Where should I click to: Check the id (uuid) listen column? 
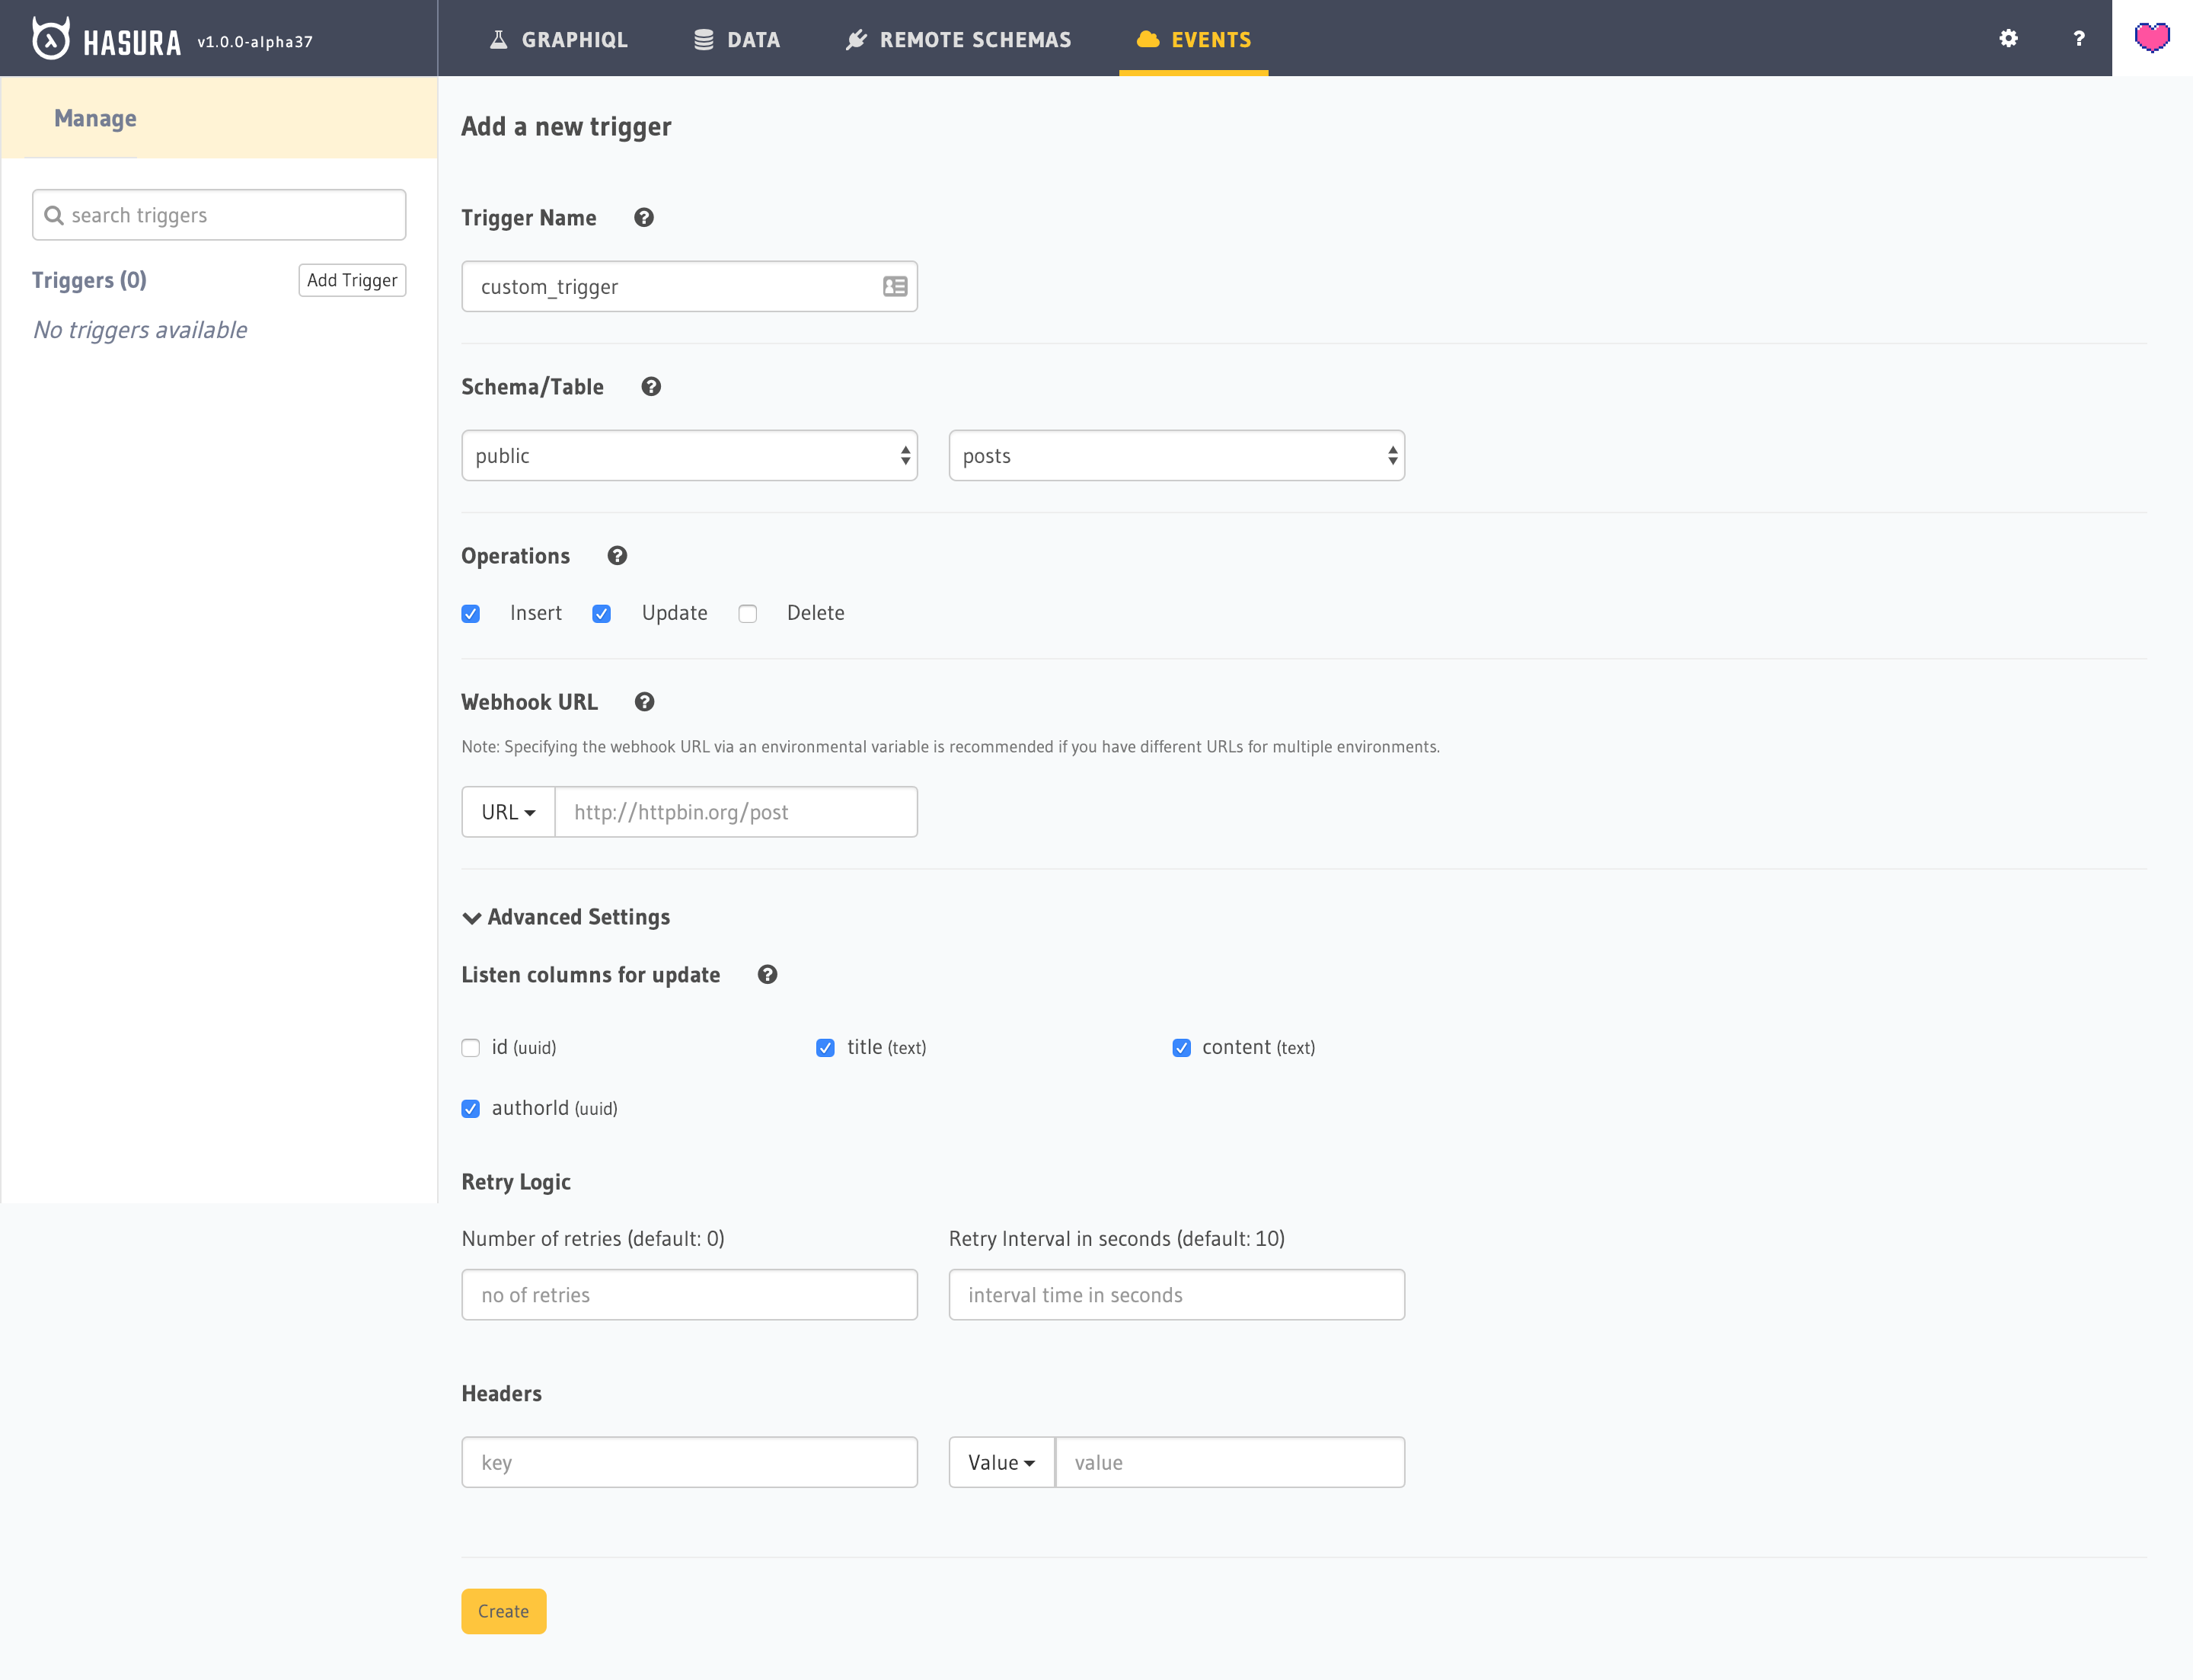pos(470,1047)
